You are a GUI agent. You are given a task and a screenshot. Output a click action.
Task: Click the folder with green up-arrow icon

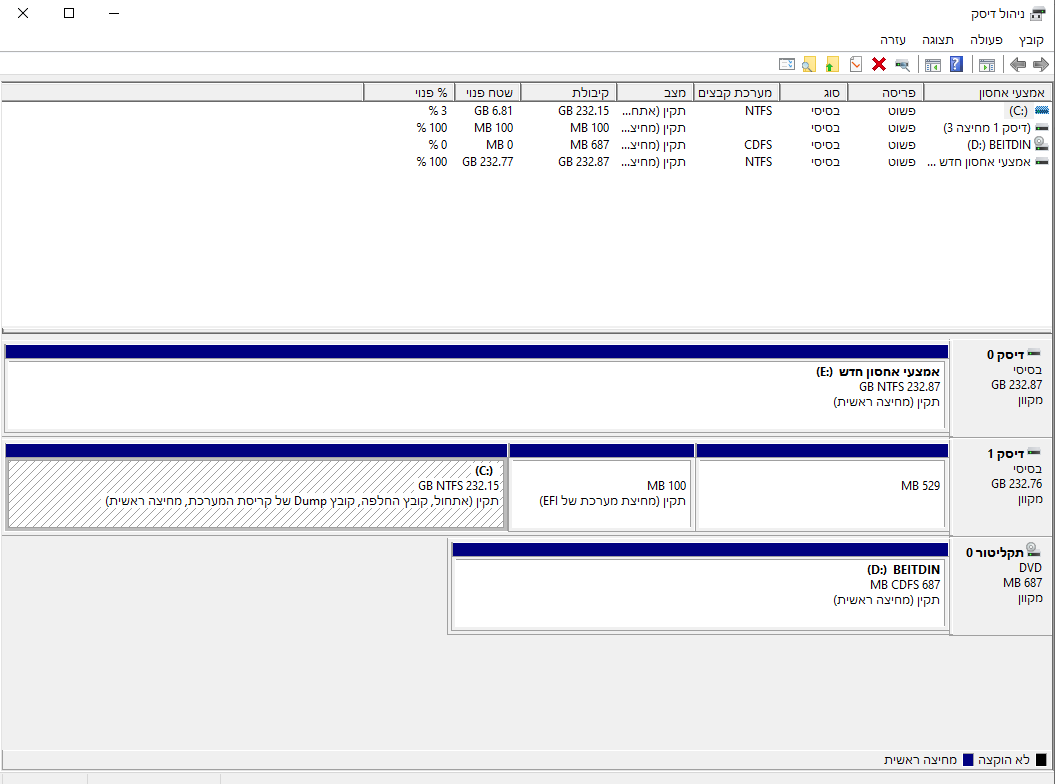click(x=832, y=65)
